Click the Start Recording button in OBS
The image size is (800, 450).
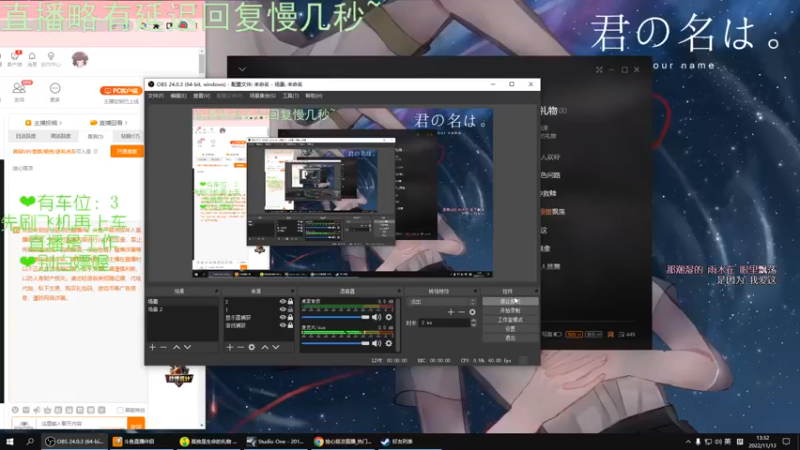(510, 311)
